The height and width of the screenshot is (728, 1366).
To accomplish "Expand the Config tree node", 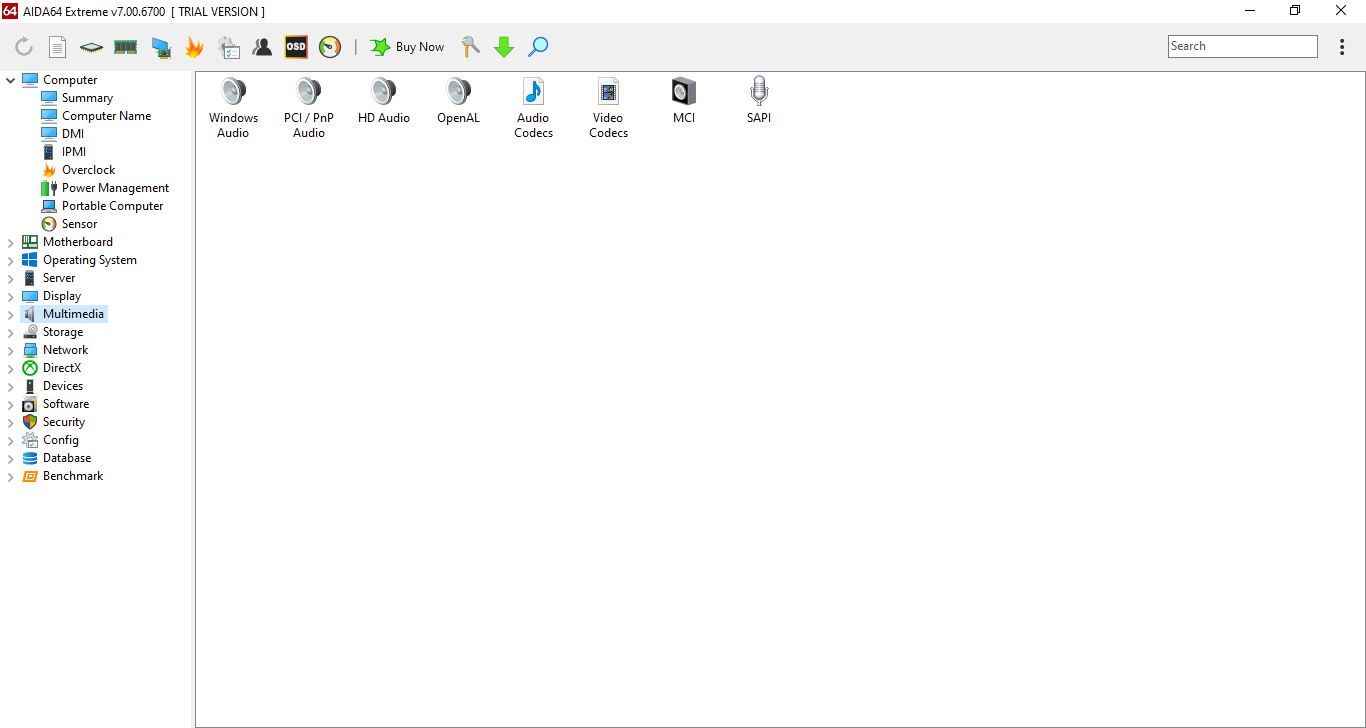I will click(11, 440).
